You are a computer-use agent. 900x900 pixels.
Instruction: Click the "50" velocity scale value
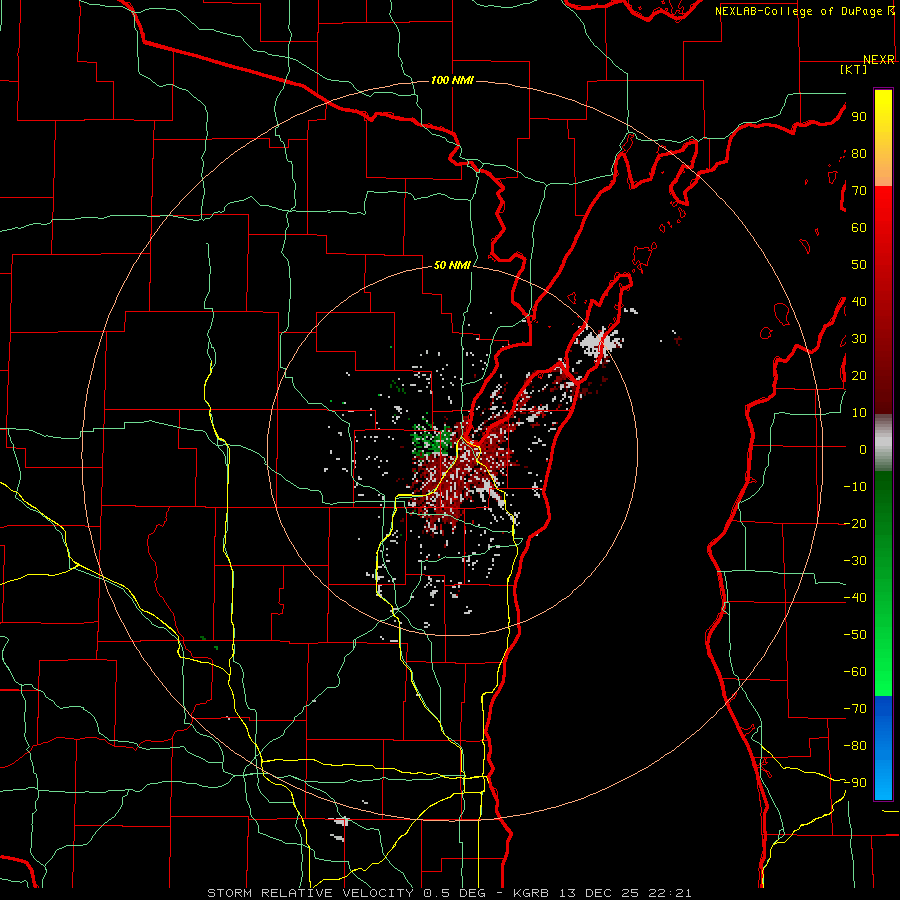[x=859, y=265]
